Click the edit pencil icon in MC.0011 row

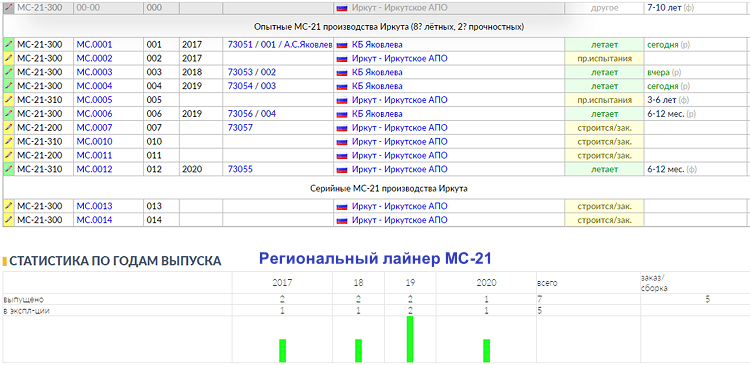[8, 156]
